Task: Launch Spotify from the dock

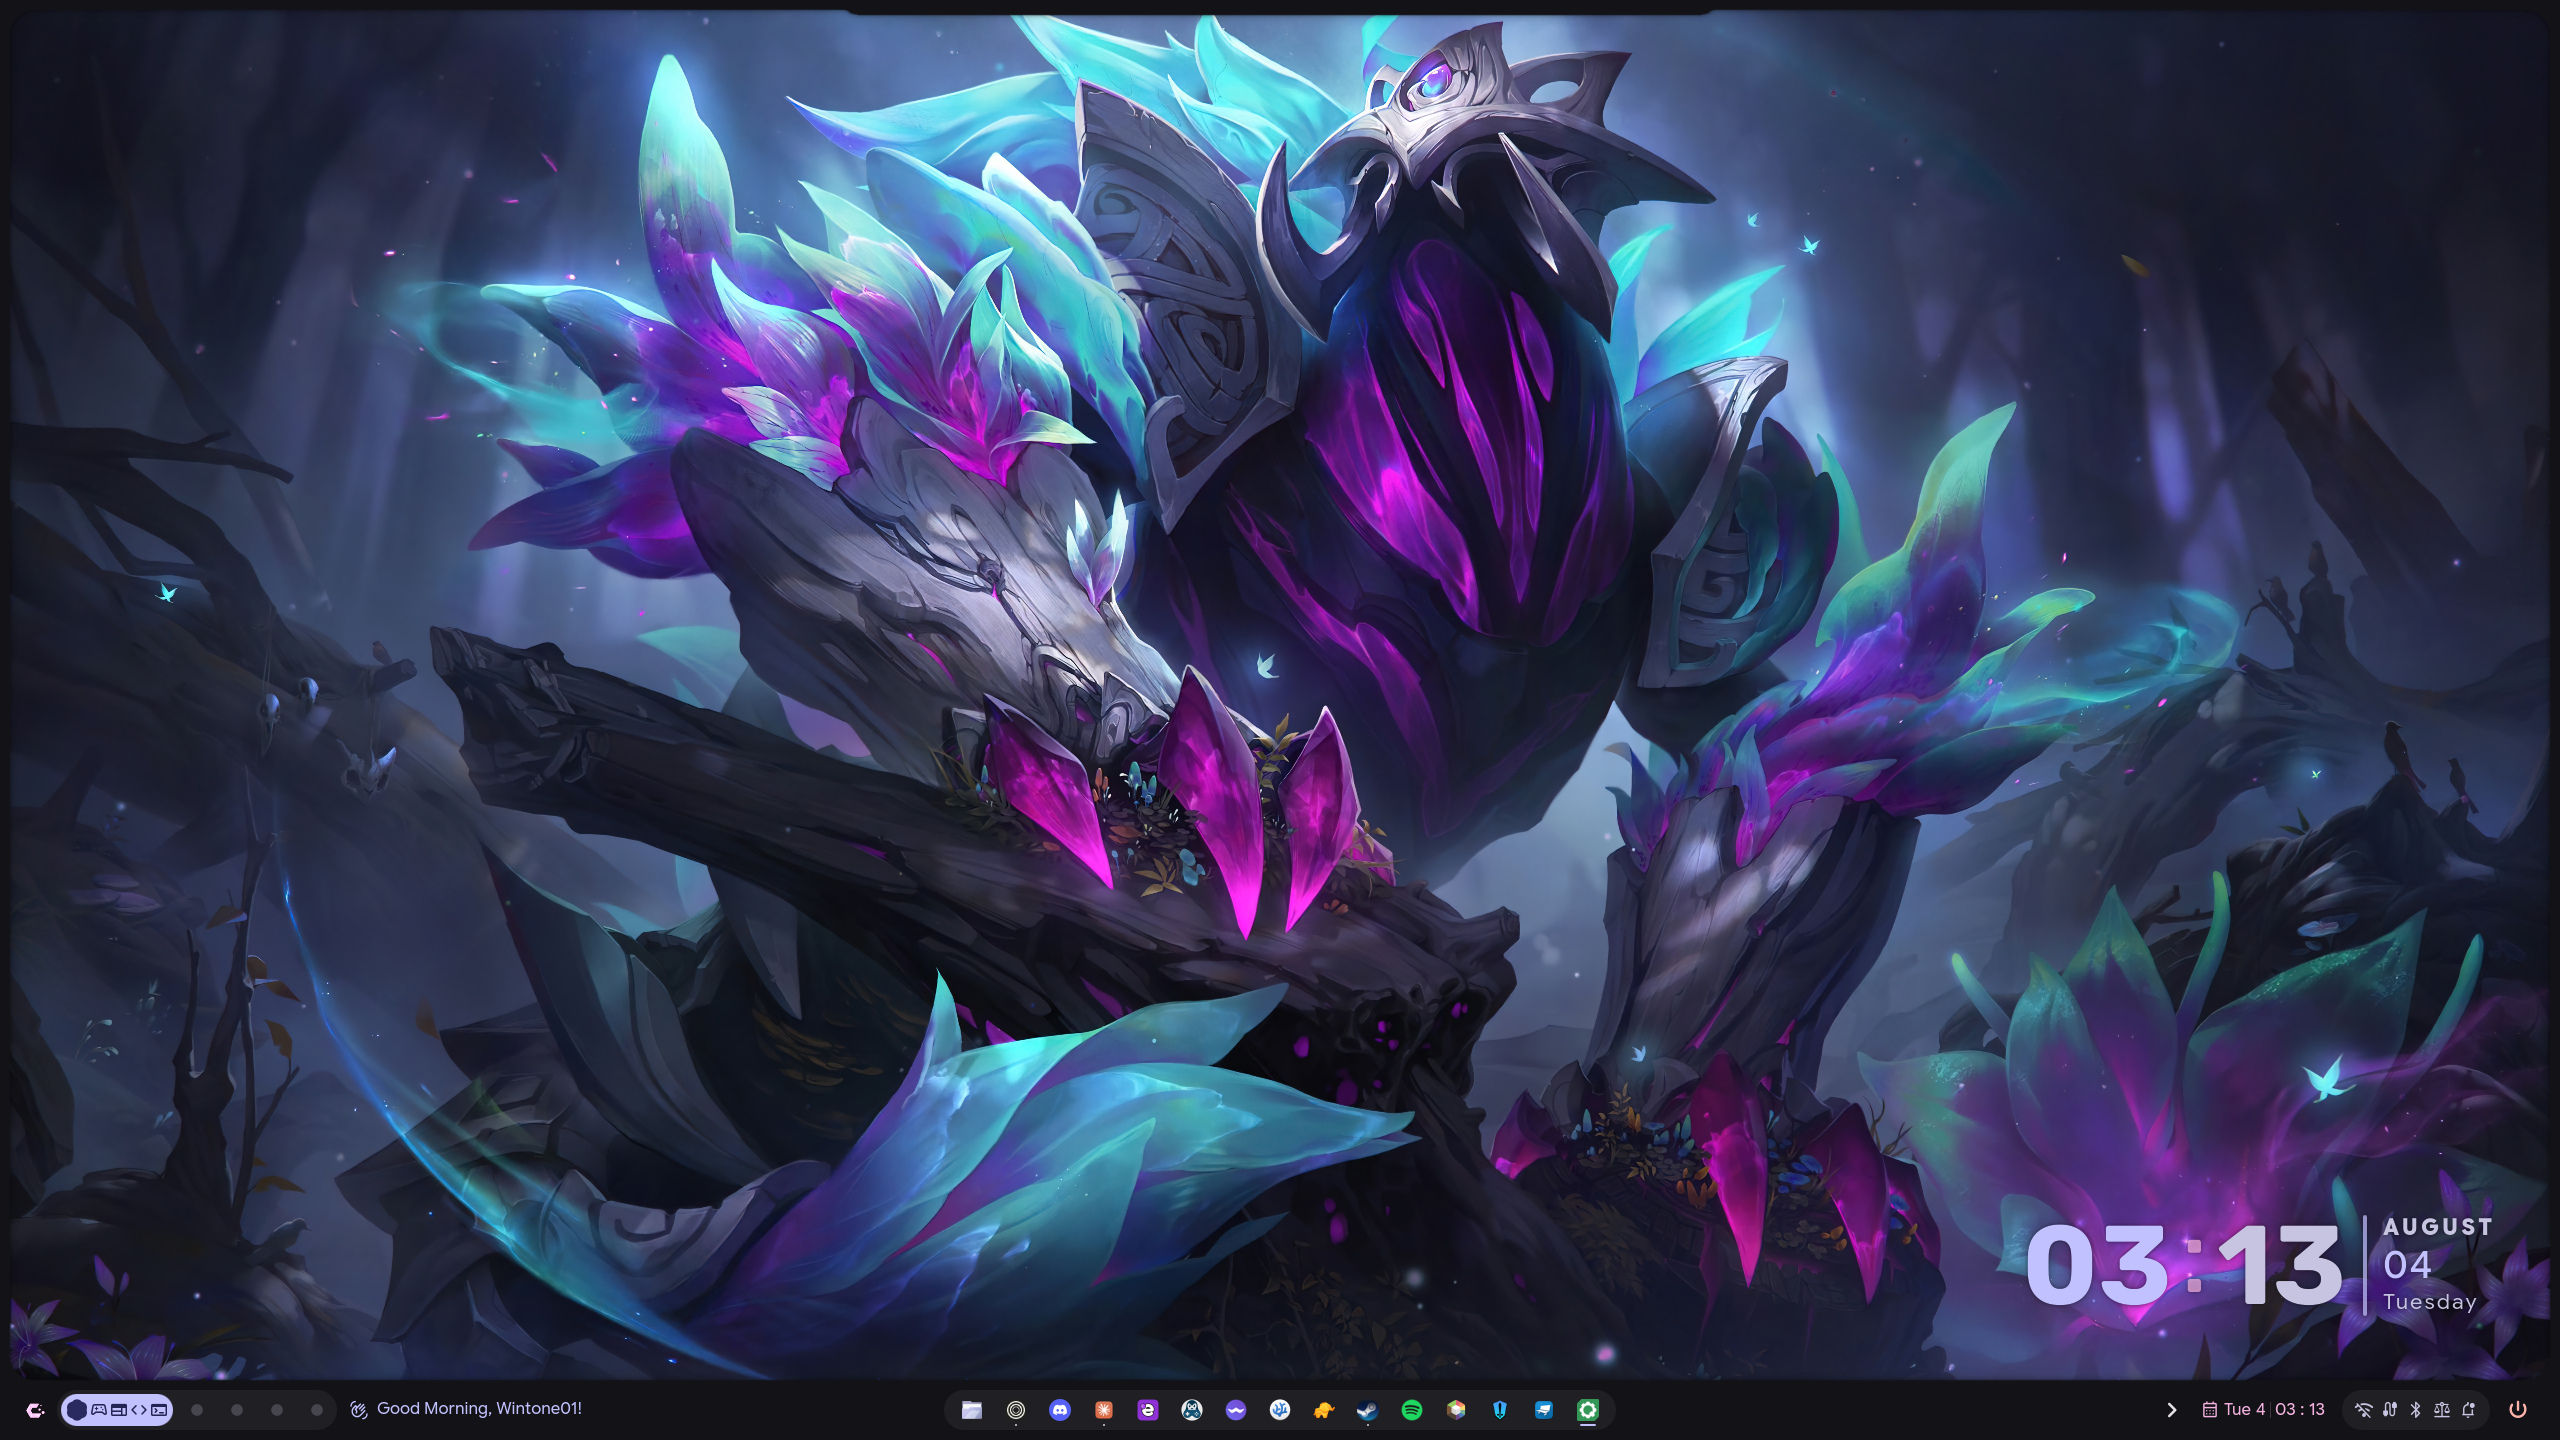Action: (x=1412, y=1410)
